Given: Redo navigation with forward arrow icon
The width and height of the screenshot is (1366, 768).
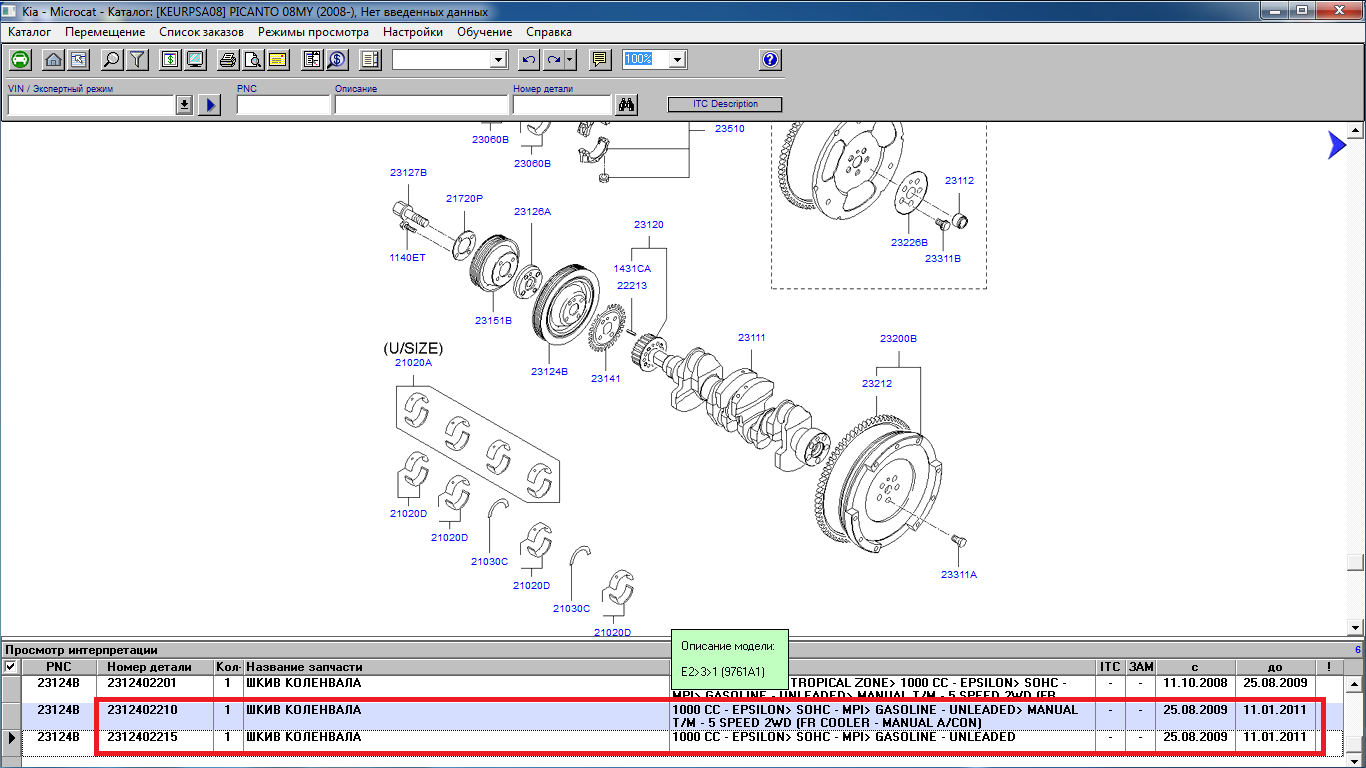Looking at the screenshot, I should (x=553, y=60).
